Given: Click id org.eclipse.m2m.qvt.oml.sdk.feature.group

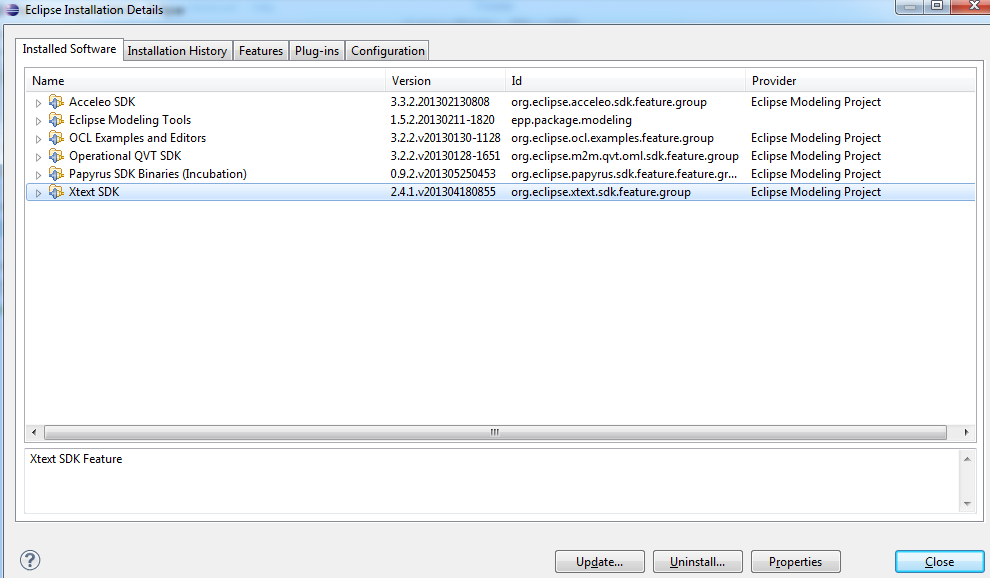Looking at the screenshot, I should tap(625, 156).
